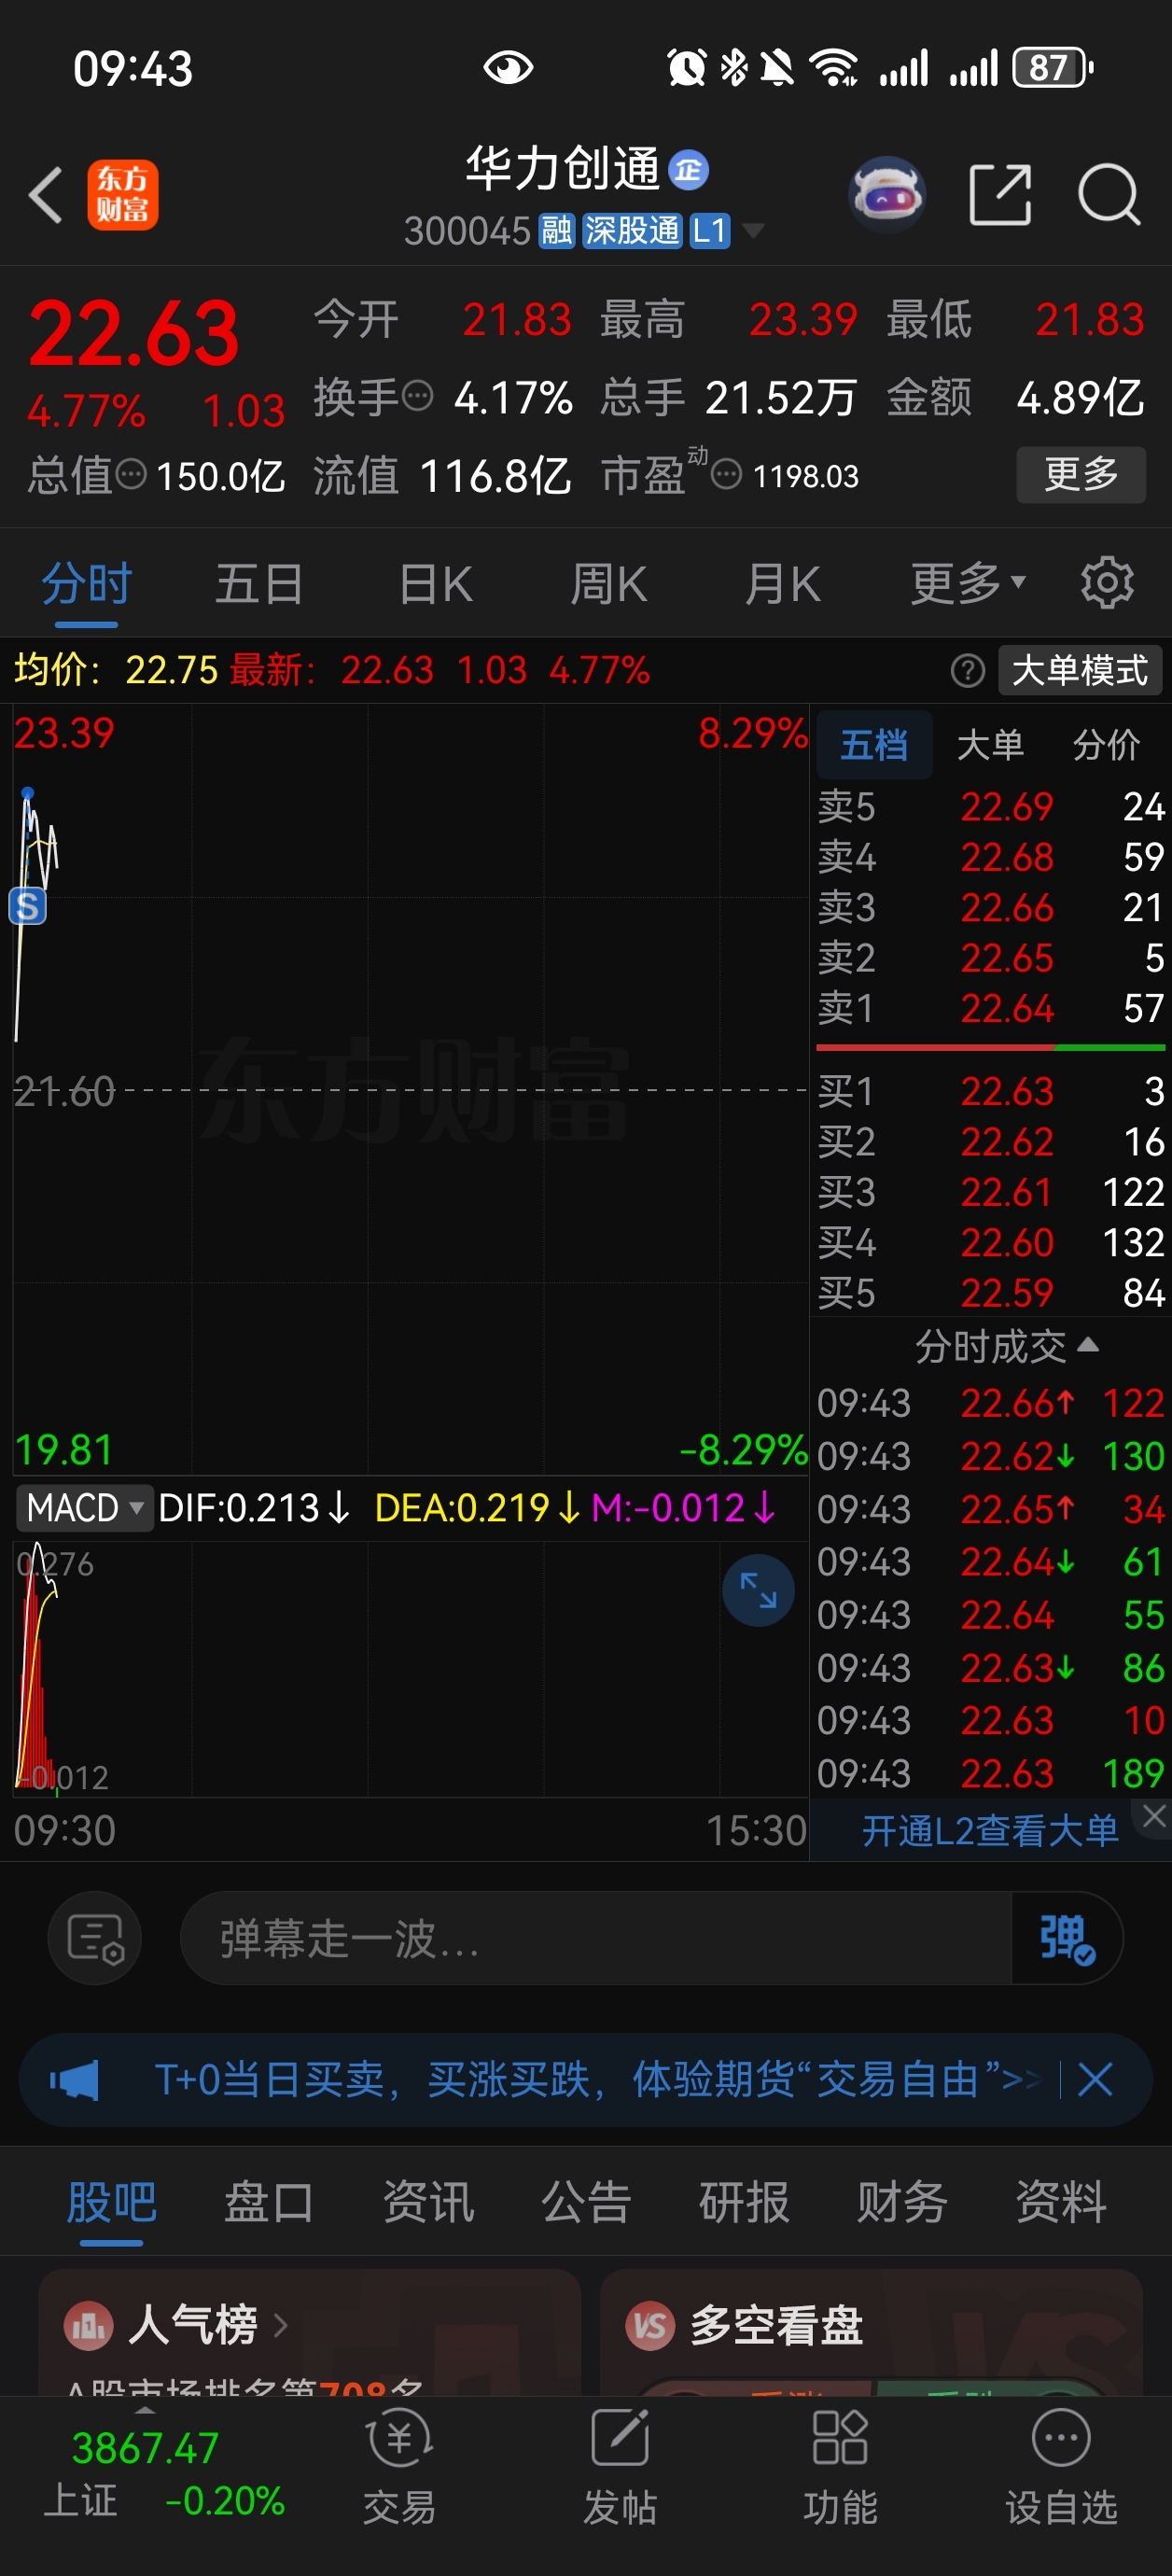Open MACD indicator dropdown
This screenshot has width=1172, height=2576.
pyautogui.click(x=84, y=1507)
